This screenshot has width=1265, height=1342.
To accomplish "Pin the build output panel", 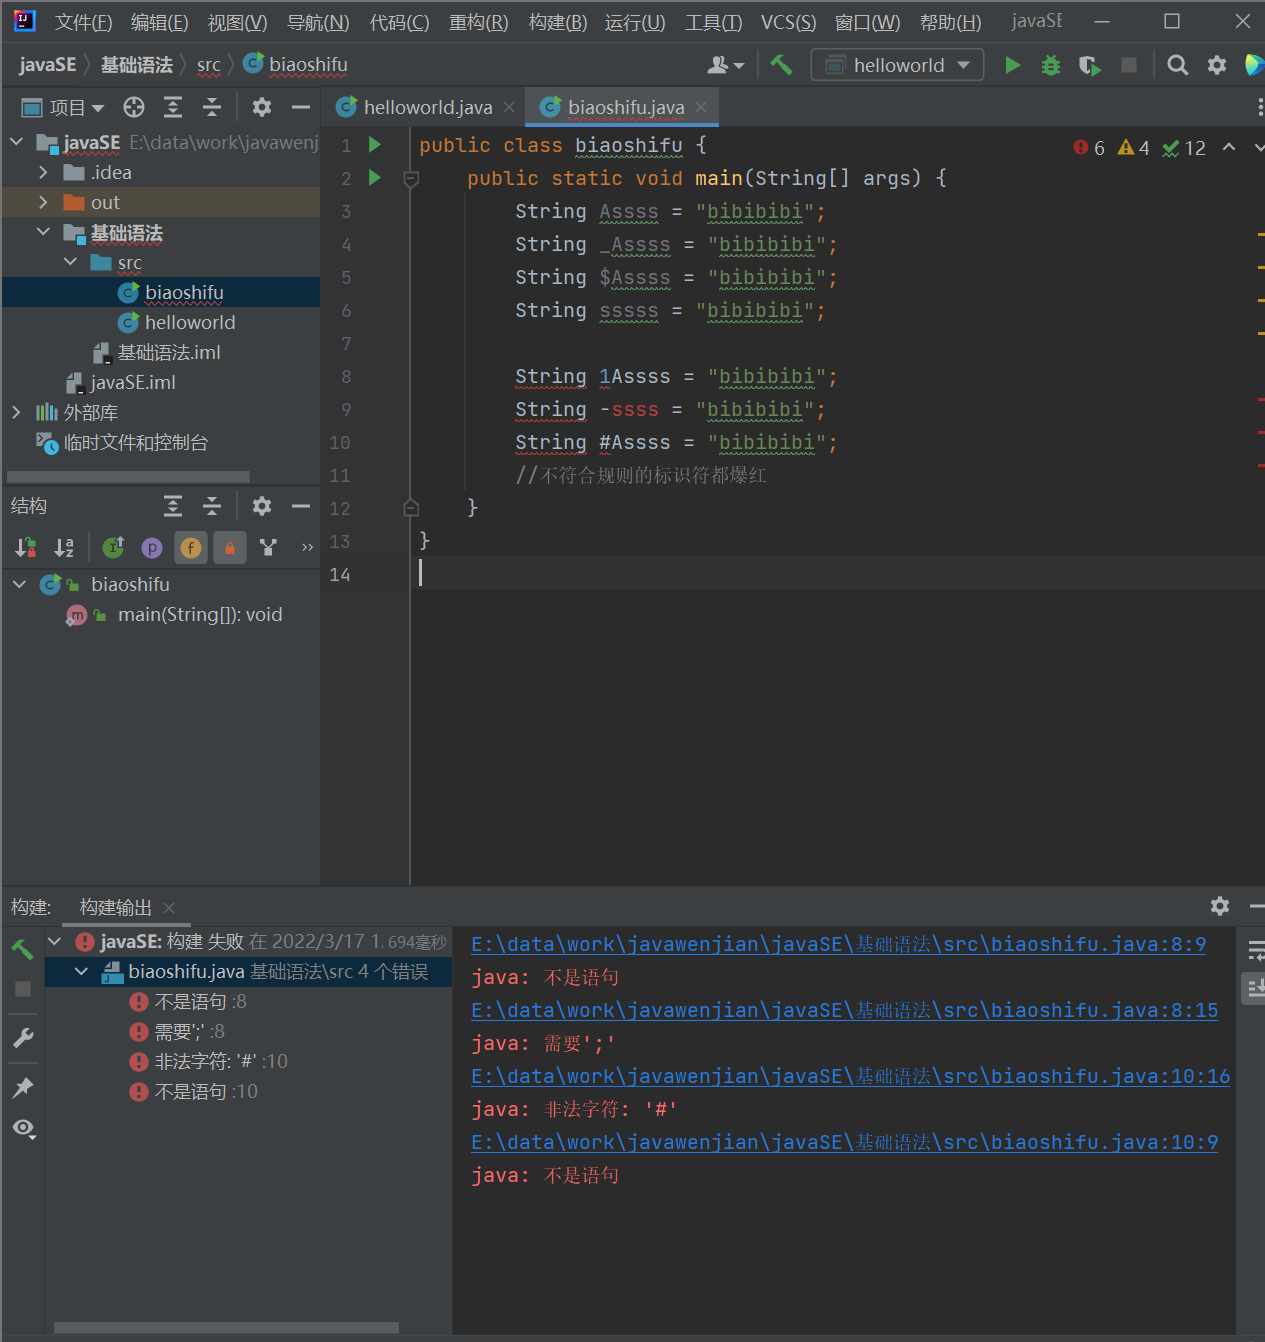I will pyautogui.click(x=23, y=1087).
